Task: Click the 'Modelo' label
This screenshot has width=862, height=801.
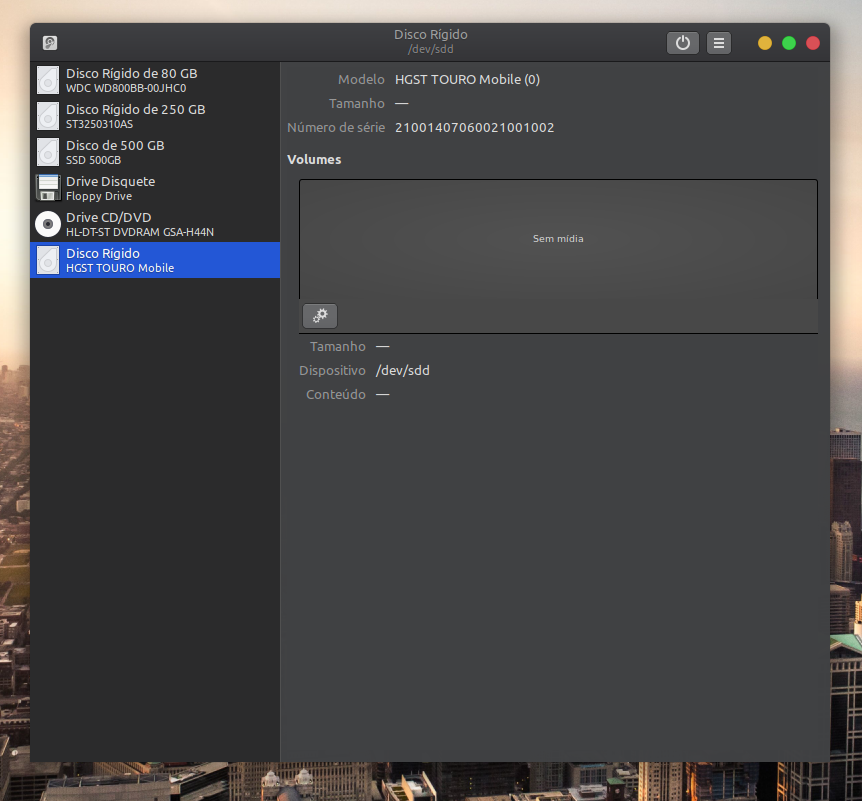Action: (361, 80)
